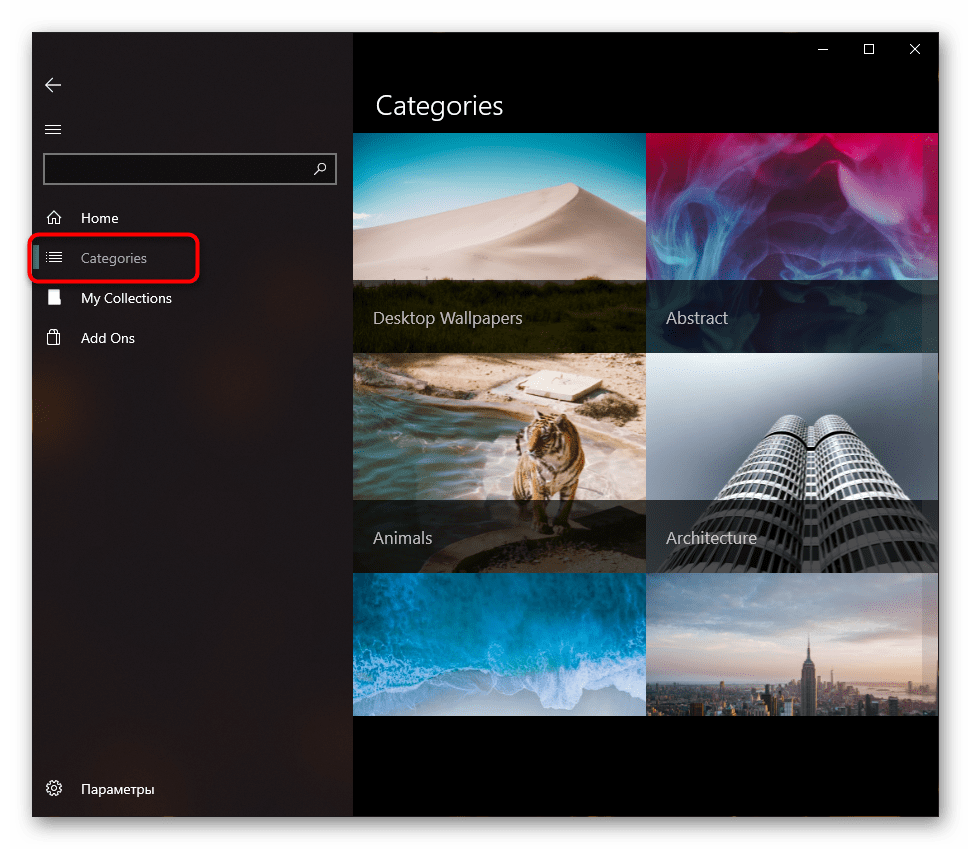
Task: Open the Home menu item
Action: pyautogui.click(x=100, y=218)
